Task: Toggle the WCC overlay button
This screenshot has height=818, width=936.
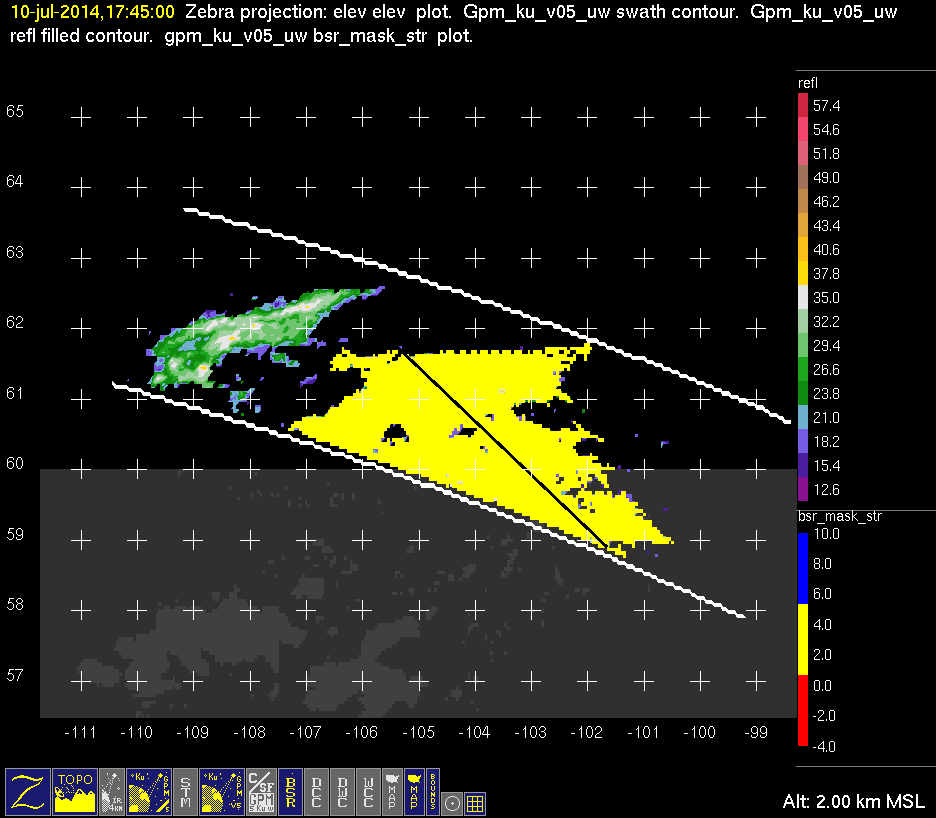Action: (x=368, y=791)
